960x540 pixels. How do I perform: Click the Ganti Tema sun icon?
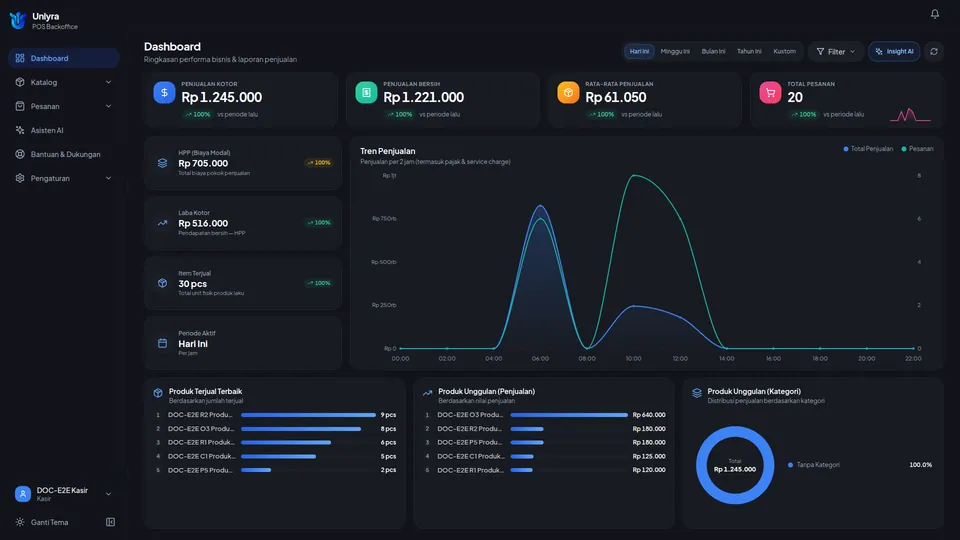[x=20, y=522]
